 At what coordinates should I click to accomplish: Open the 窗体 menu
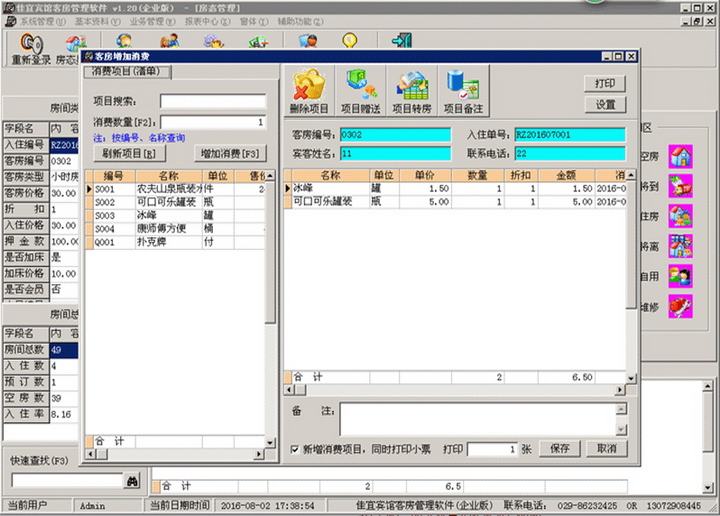coord(254,22)
